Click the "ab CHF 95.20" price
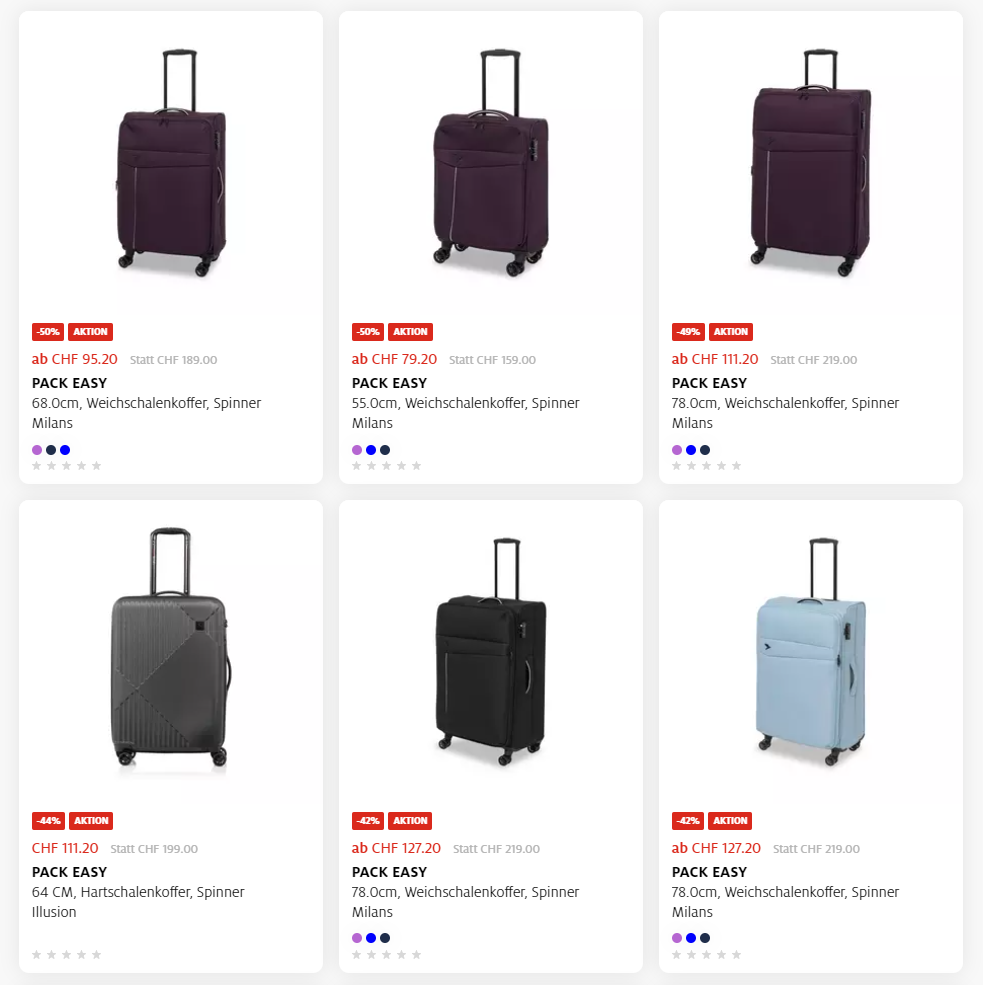983x985 pixels. (75, 359)
